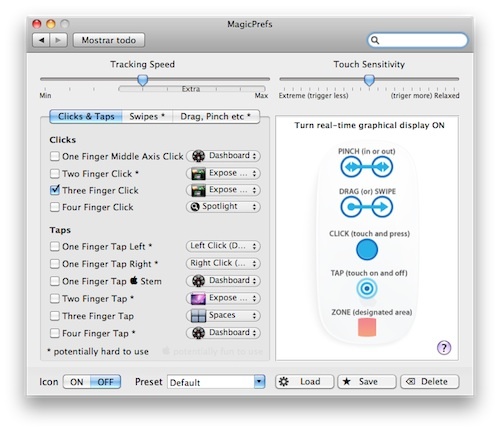
Task: Open the Apple Stem tap Dashboard dropdown stepper
Action: point(254,281)
